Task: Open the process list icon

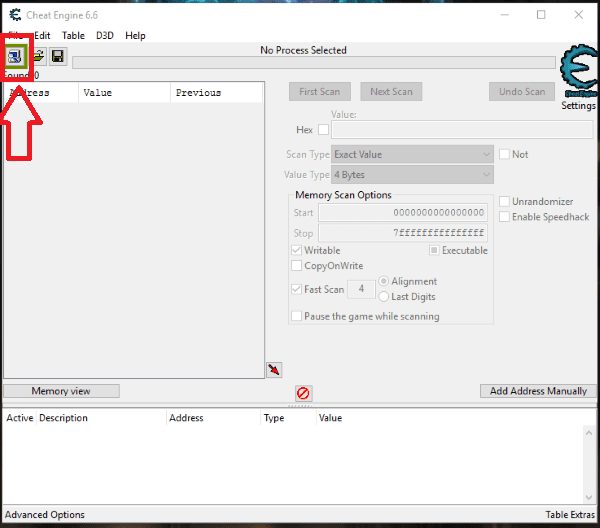Action: tap(15, 57)
